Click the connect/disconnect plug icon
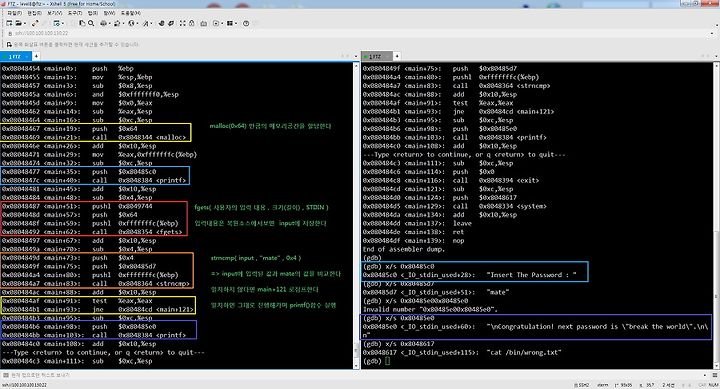720x389 pixels. pos(35,23)
